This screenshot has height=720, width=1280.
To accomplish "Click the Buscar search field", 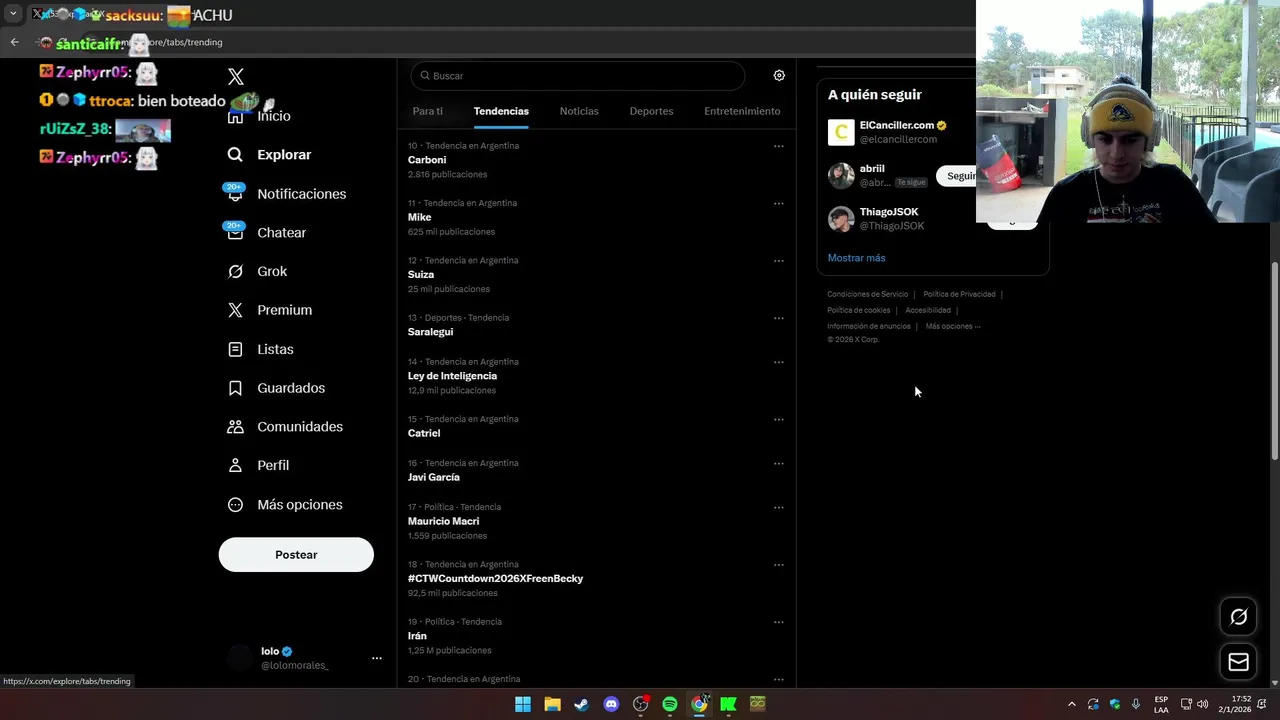I will 578,76.
